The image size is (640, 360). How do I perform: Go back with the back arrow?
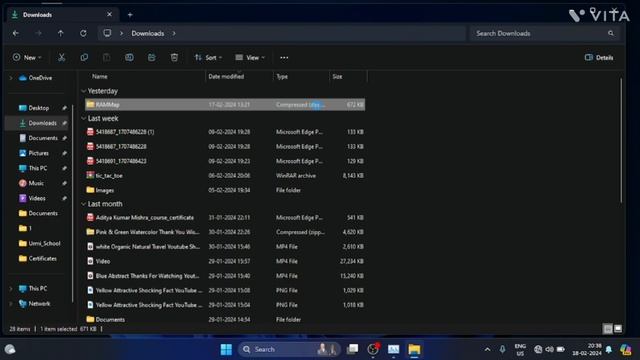click(x=16, y=33)
